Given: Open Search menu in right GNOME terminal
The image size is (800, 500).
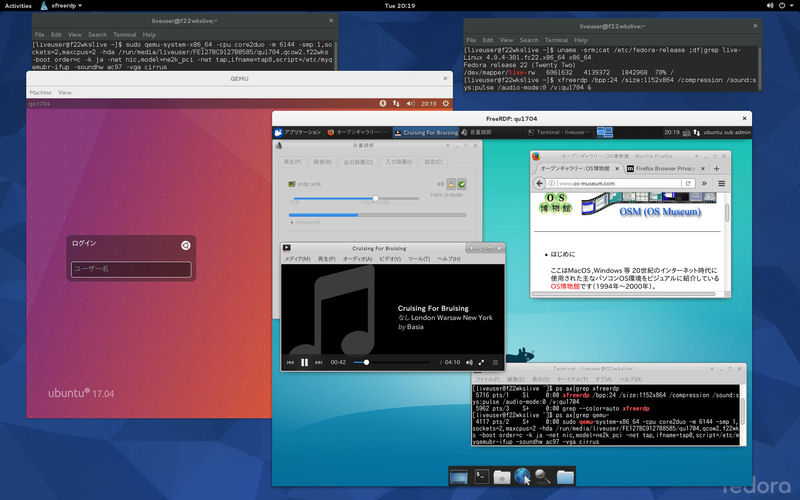Looking at the screenshot, I should pos(529,40).
